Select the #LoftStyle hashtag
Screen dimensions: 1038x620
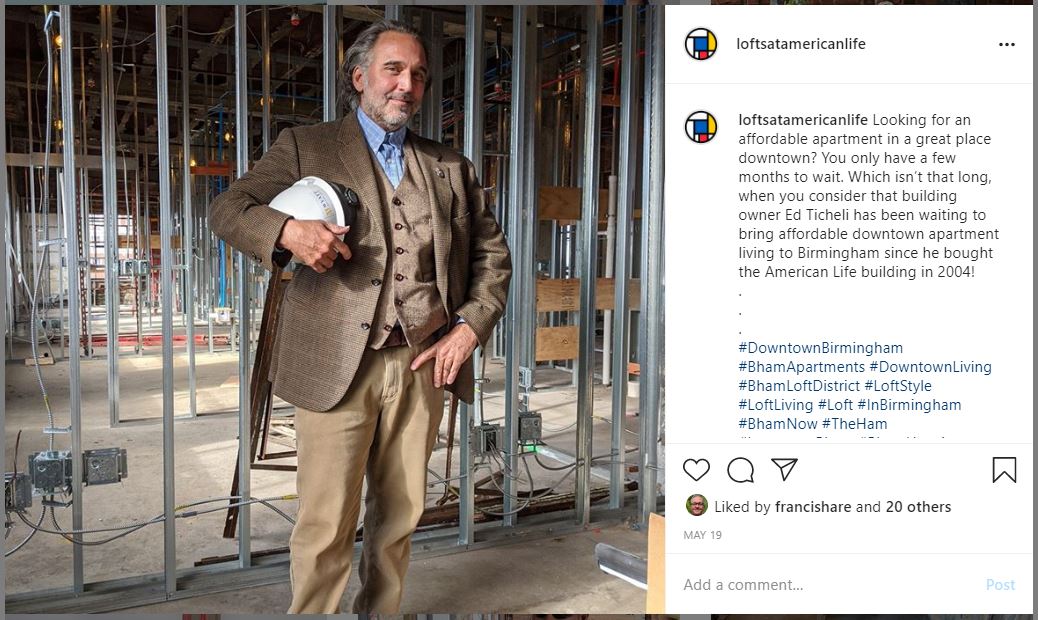pyautogui.click(x=898, y=386)
